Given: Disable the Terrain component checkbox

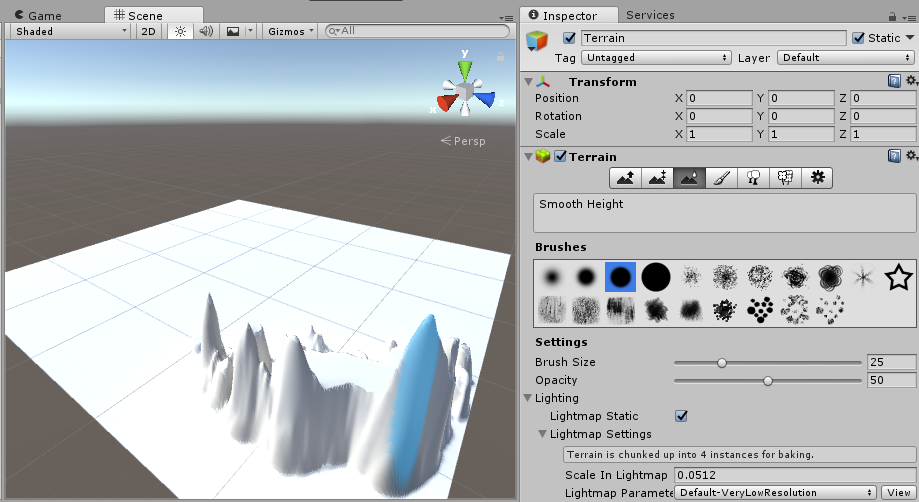Looking at the screenshot, I should click(560, 156).
